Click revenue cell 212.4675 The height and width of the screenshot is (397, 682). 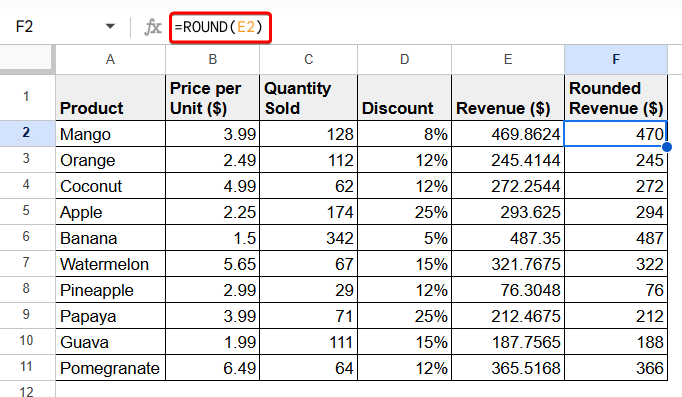click(508, 316)
